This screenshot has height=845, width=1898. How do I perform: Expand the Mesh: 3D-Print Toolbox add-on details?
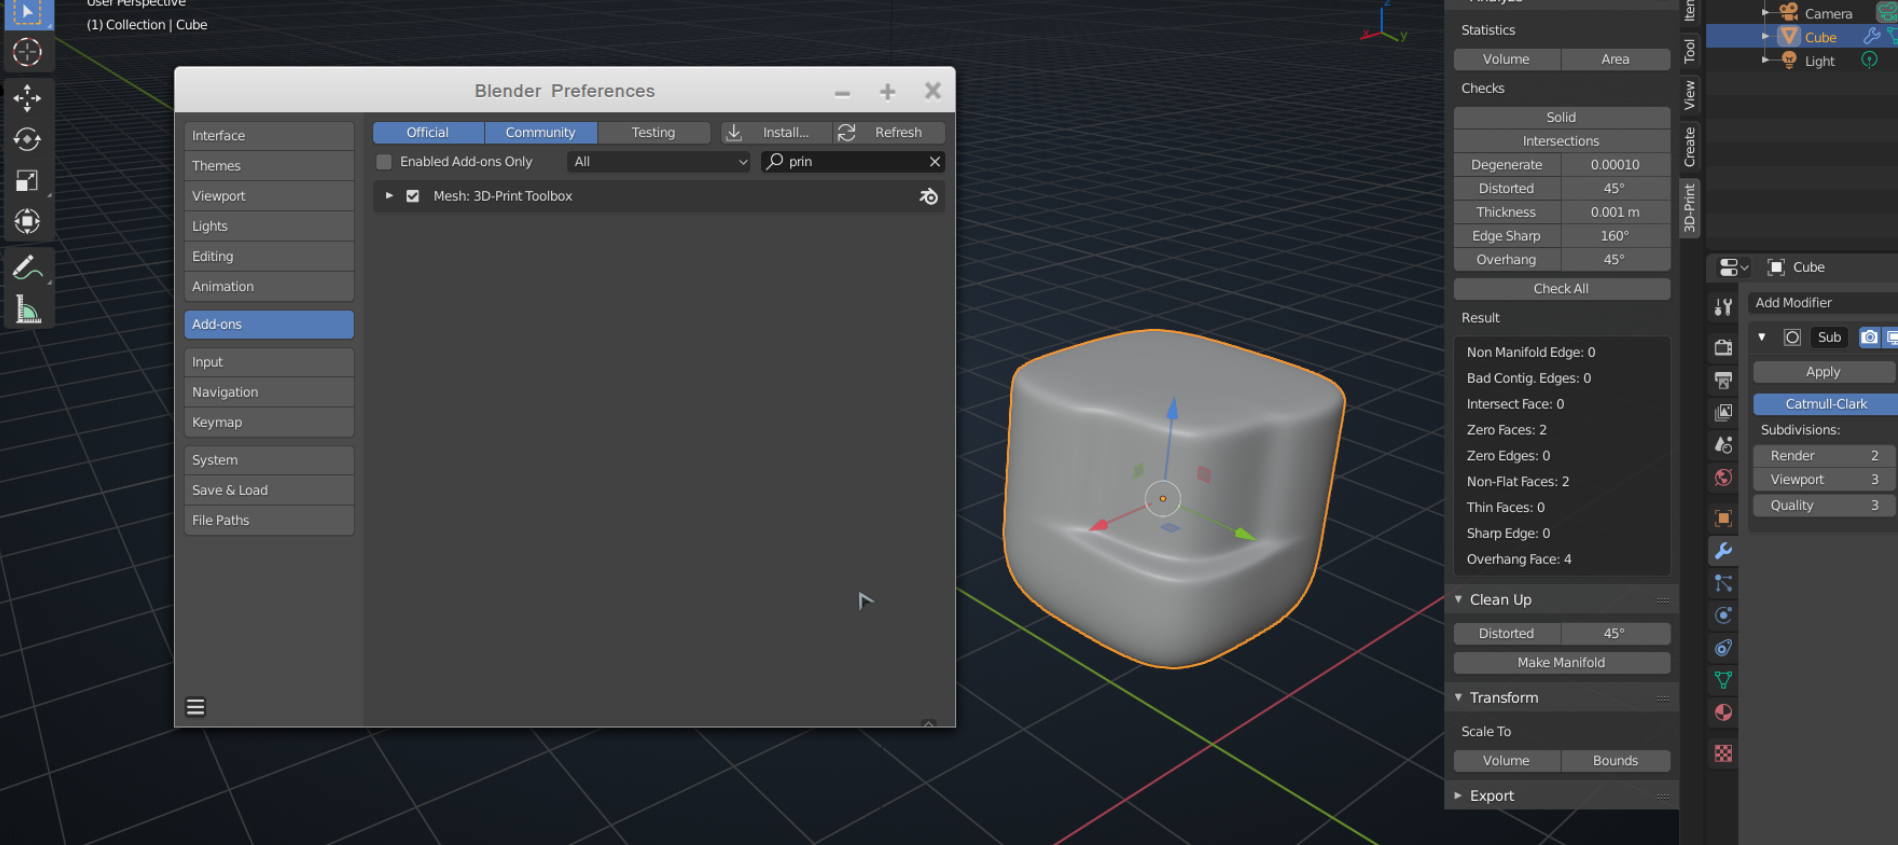[389, 196]
